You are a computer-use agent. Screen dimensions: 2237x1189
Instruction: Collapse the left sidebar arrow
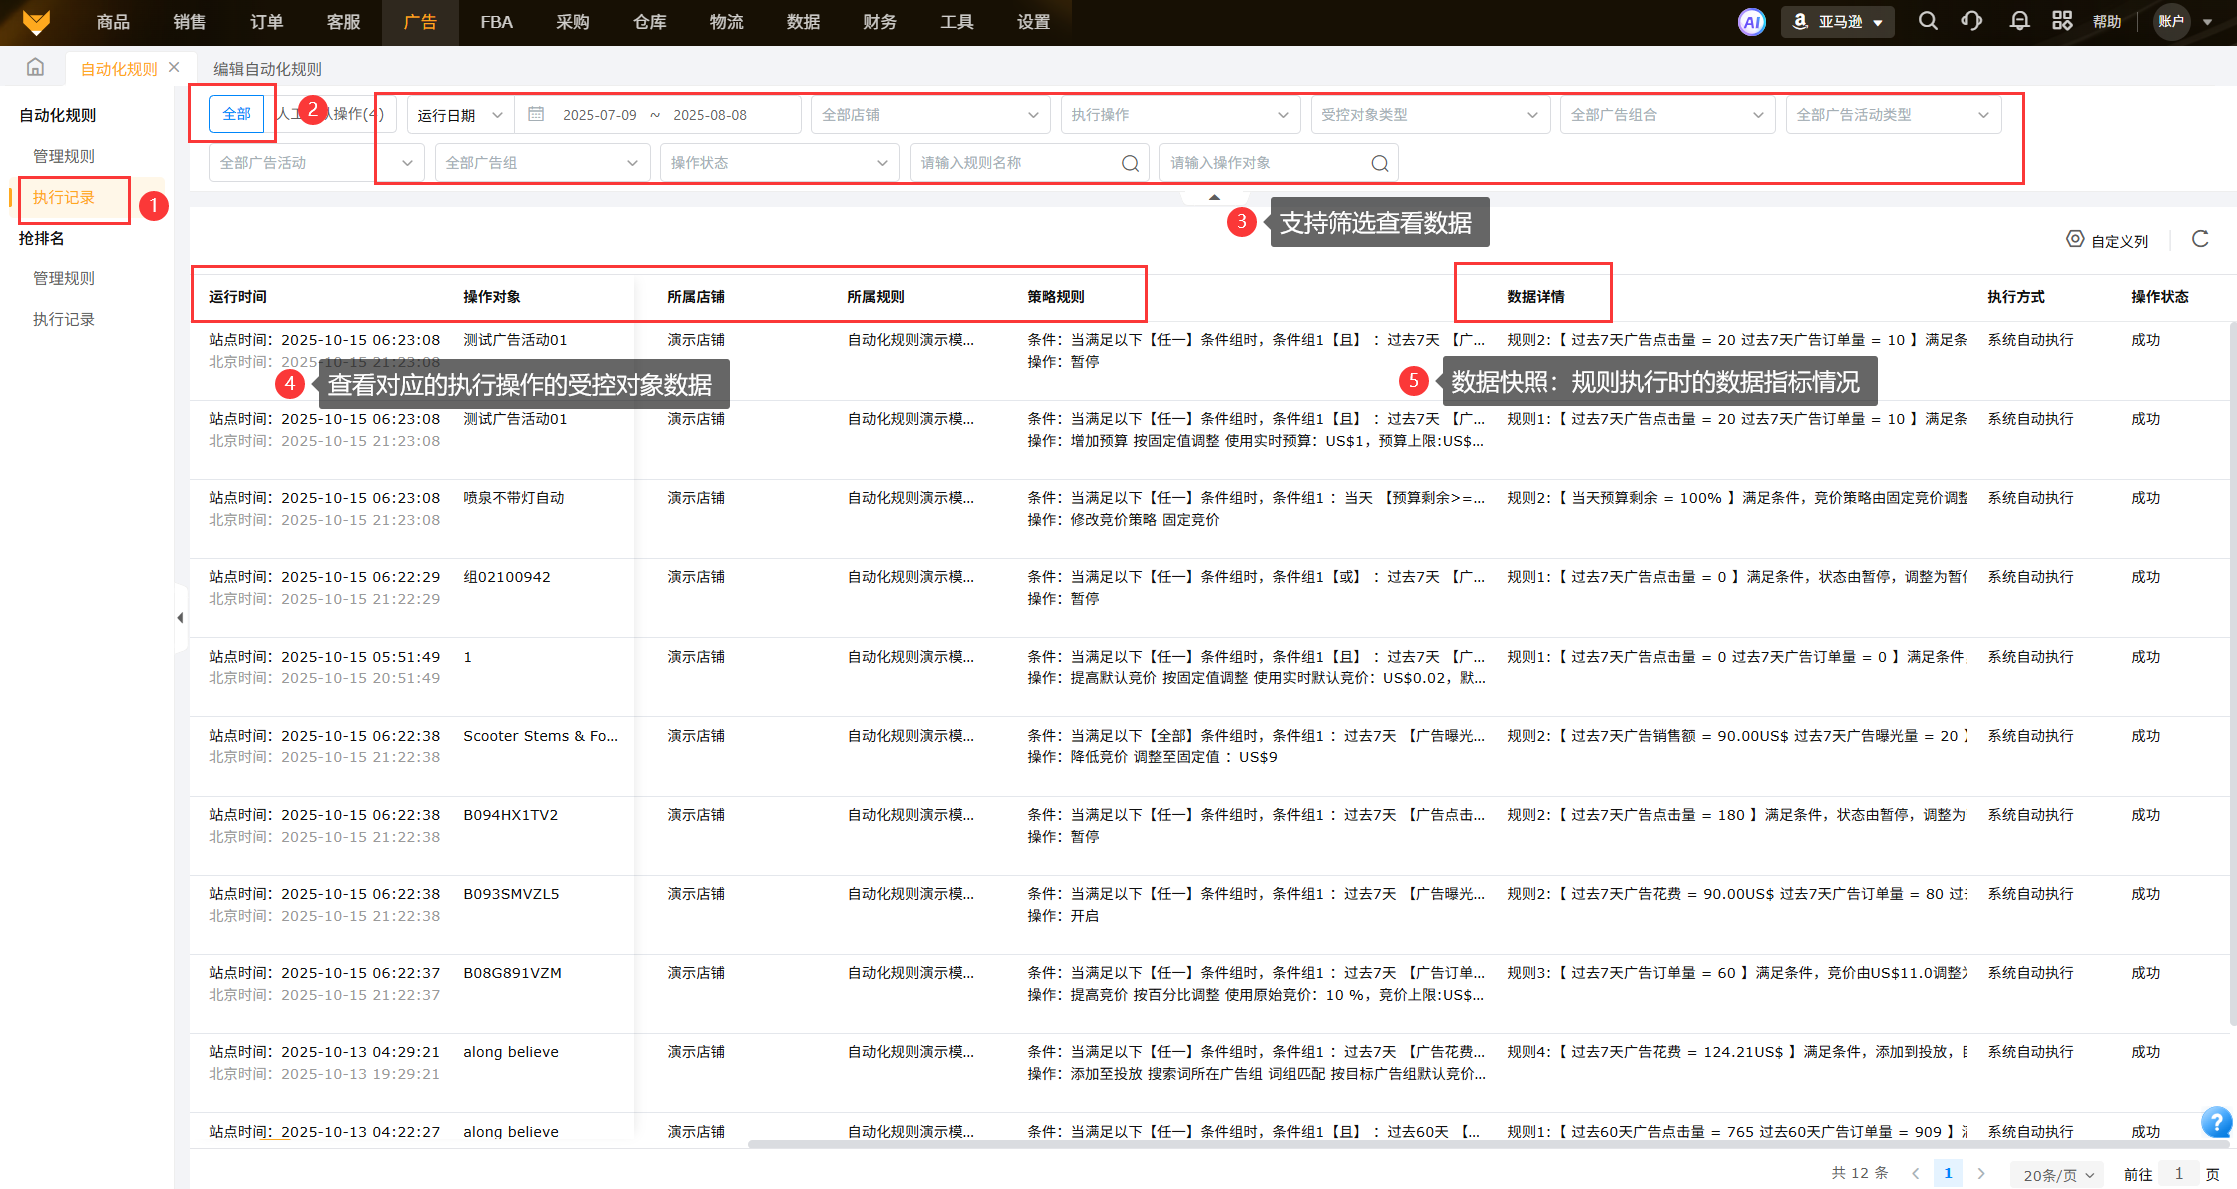[180, 618]
